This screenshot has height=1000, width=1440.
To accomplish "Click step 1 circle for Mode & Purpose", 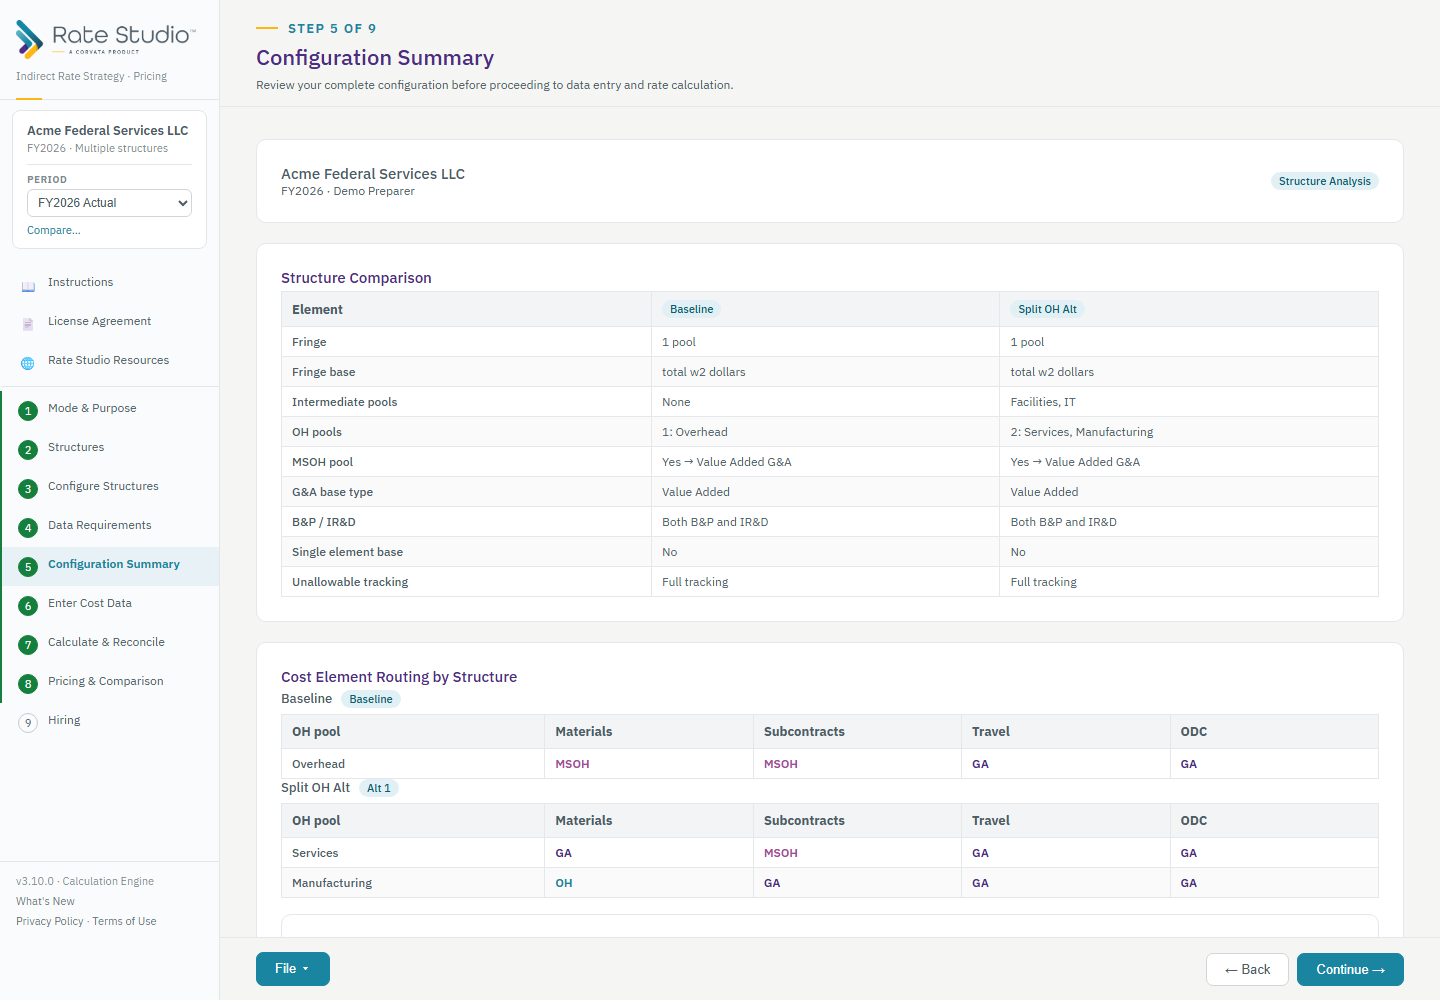I will (28, 411).
